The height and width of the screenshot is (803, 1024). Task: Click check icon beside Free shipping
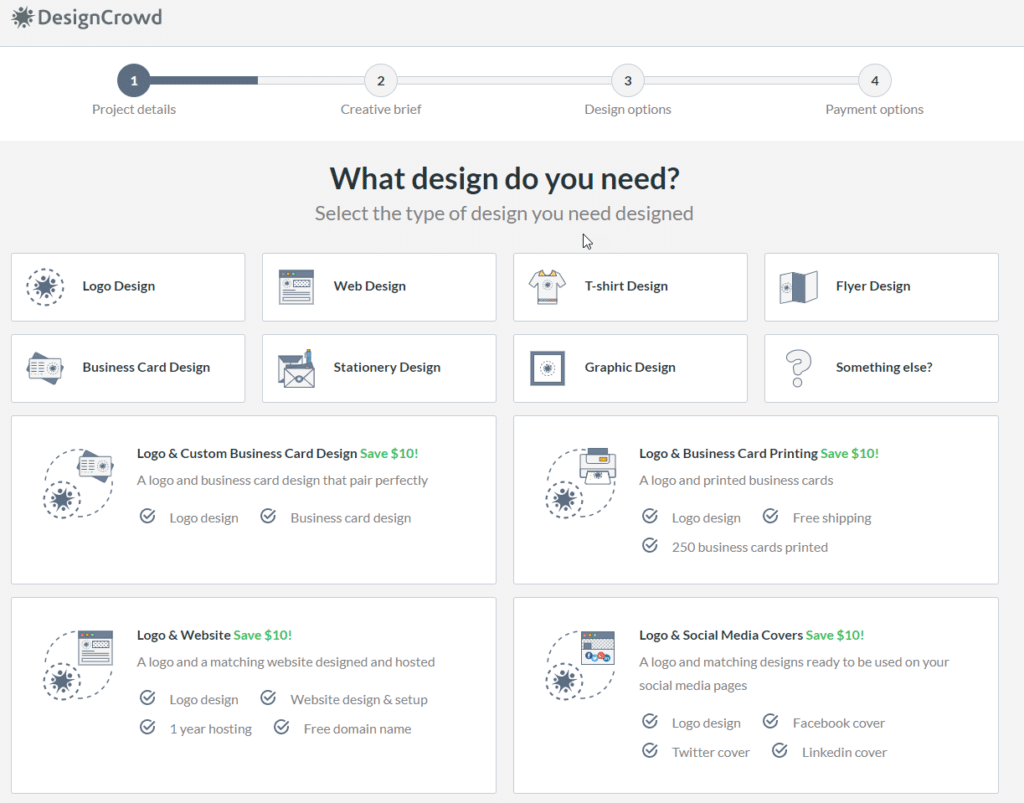click(771, 516)
